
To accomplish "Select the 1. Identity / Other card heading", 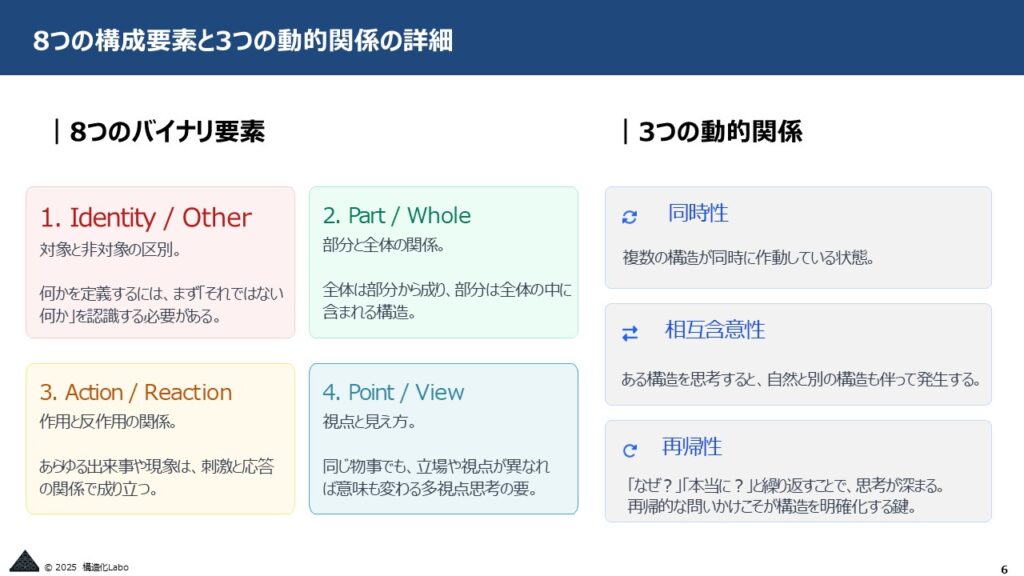I will (146, 217).
